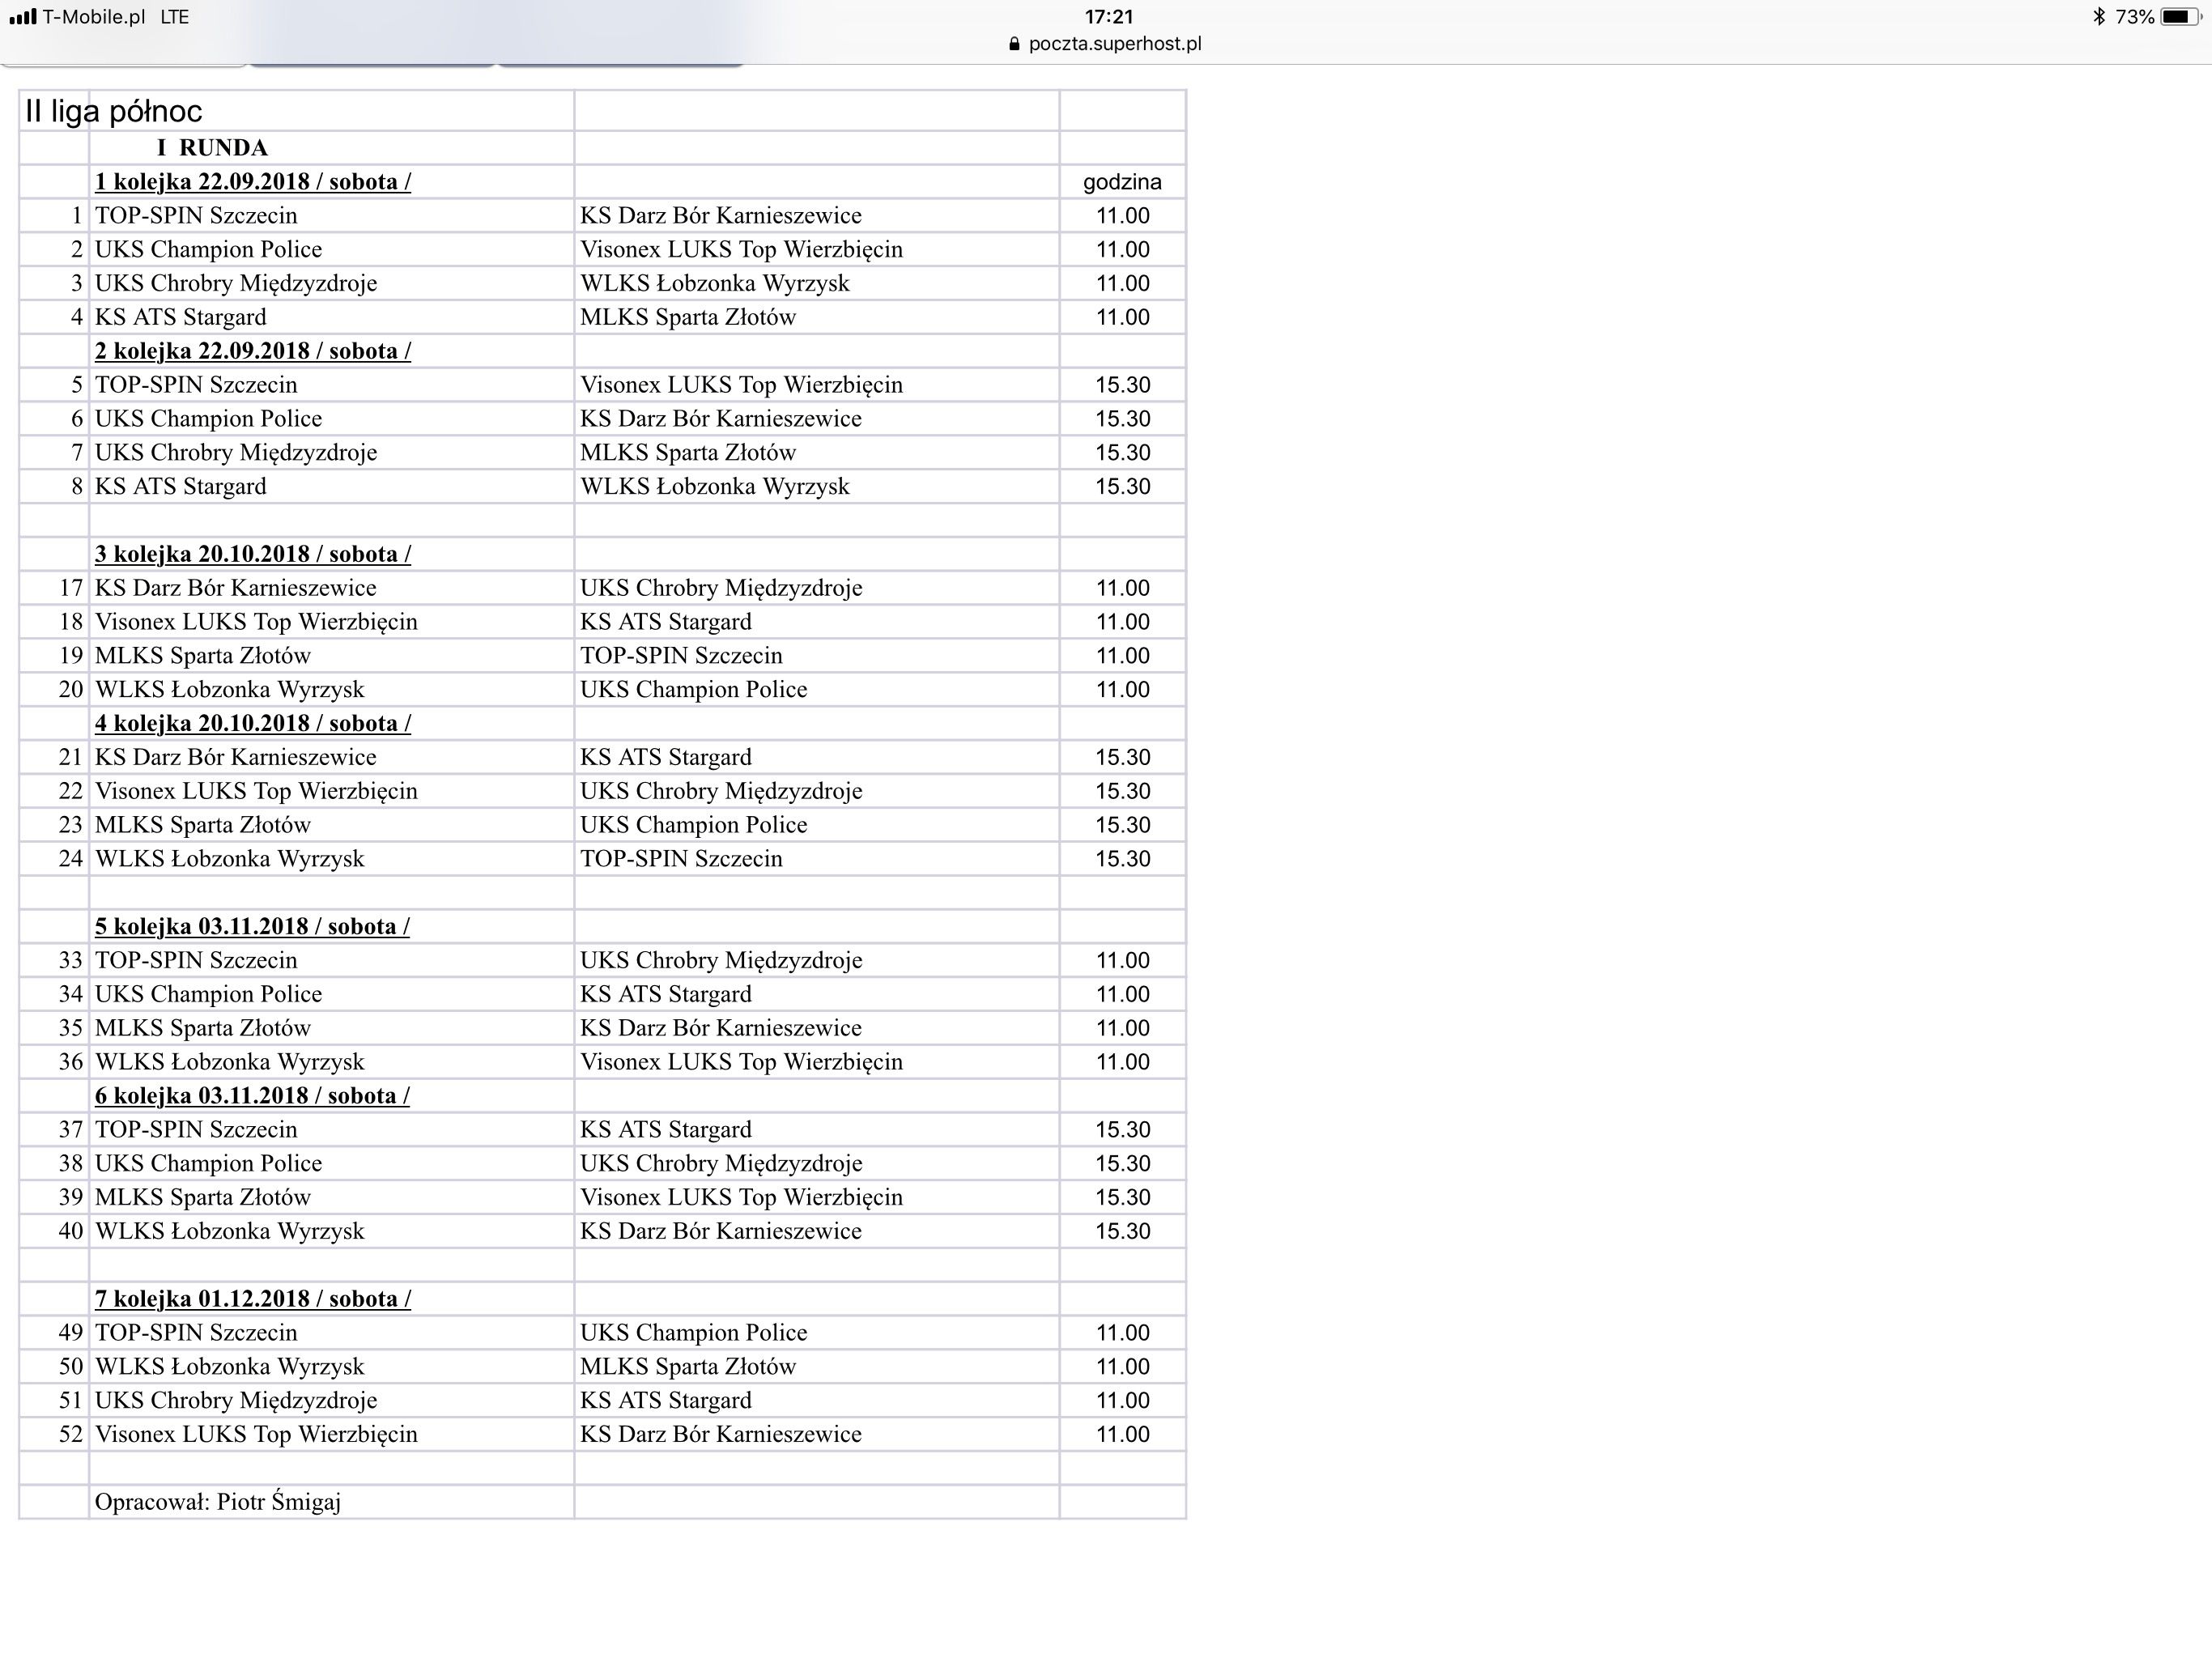The height and width of the screenshot is (1658, 2212).
Task: Select KS Darz Bór Karnieszewice in match 1
Action: [x=721, y=216]
